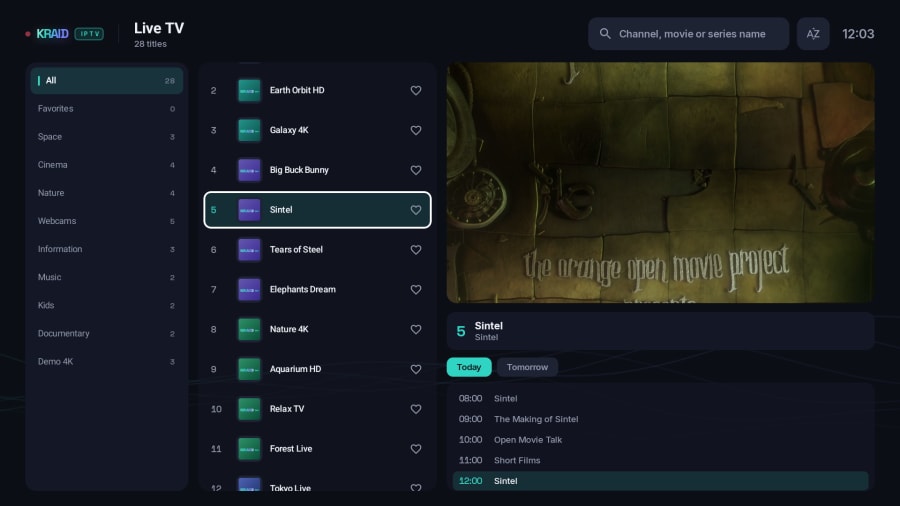Screen dimensions: 900x506
Task: Click the Big Buck Bunny channel logo
Action: (249, 170)
